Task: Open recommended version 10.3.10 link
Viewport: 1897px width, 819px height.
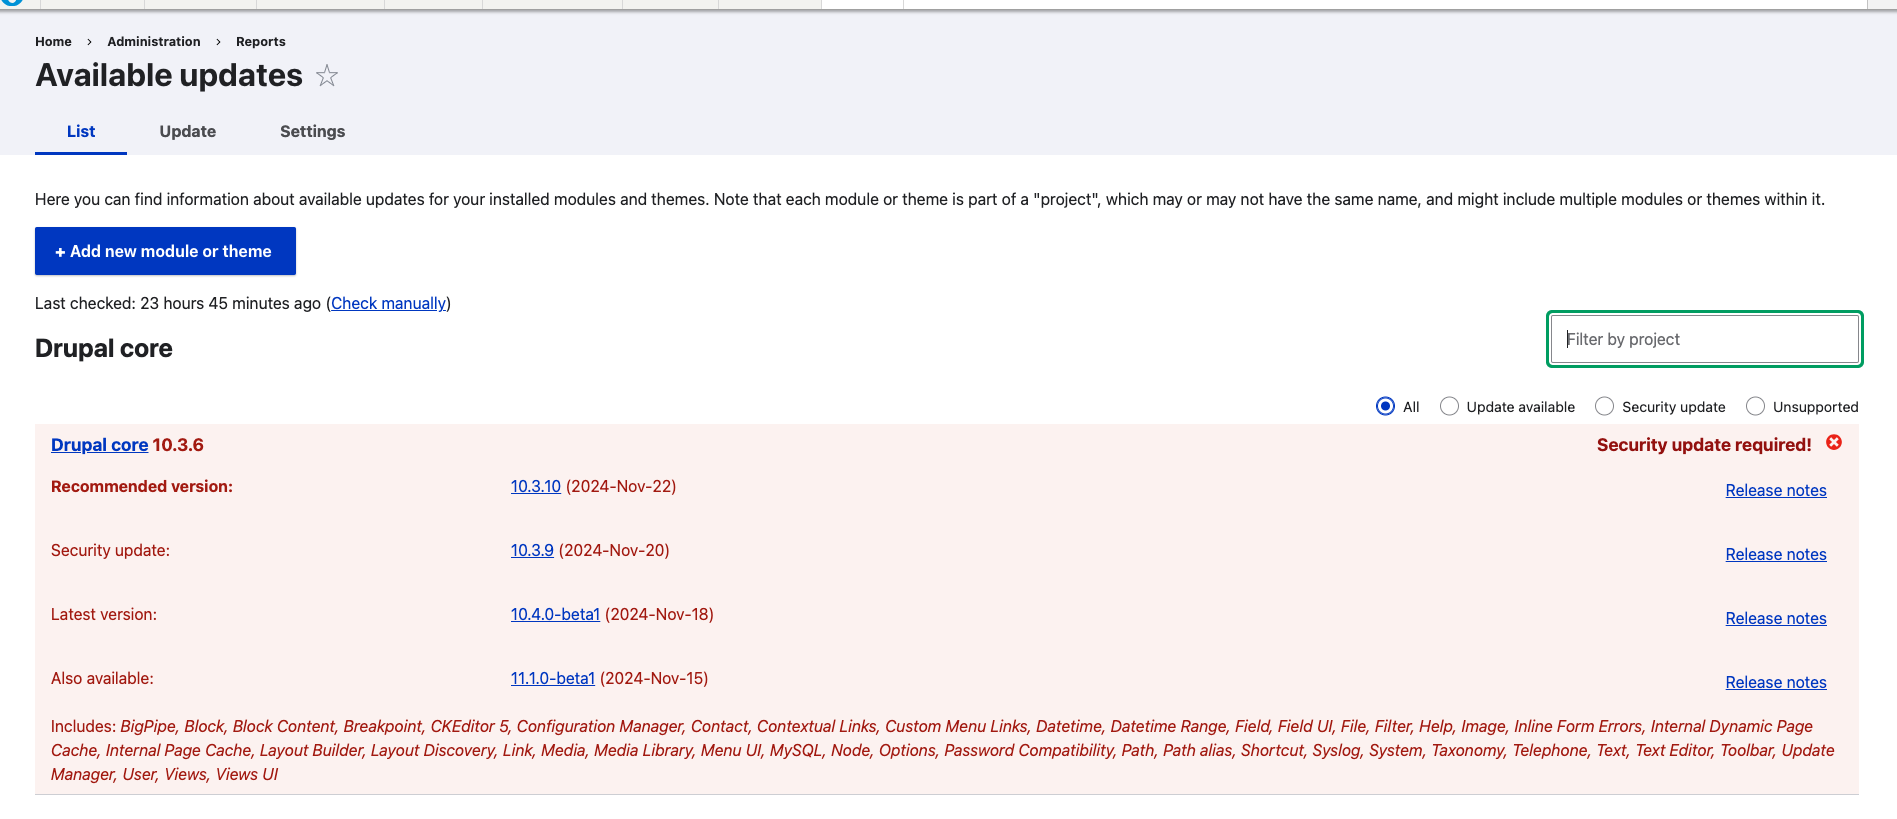Action: tap(535, 486)
